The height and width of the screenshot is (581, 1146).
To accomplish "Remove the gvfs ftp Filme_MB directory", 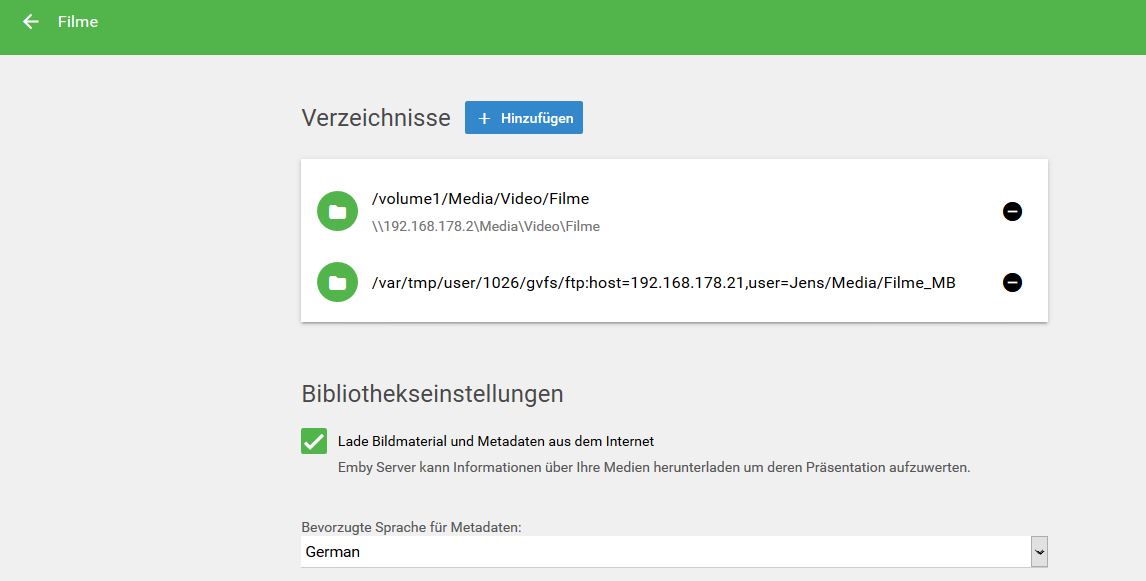I will pyautogui.click(x=1012, y=282).
